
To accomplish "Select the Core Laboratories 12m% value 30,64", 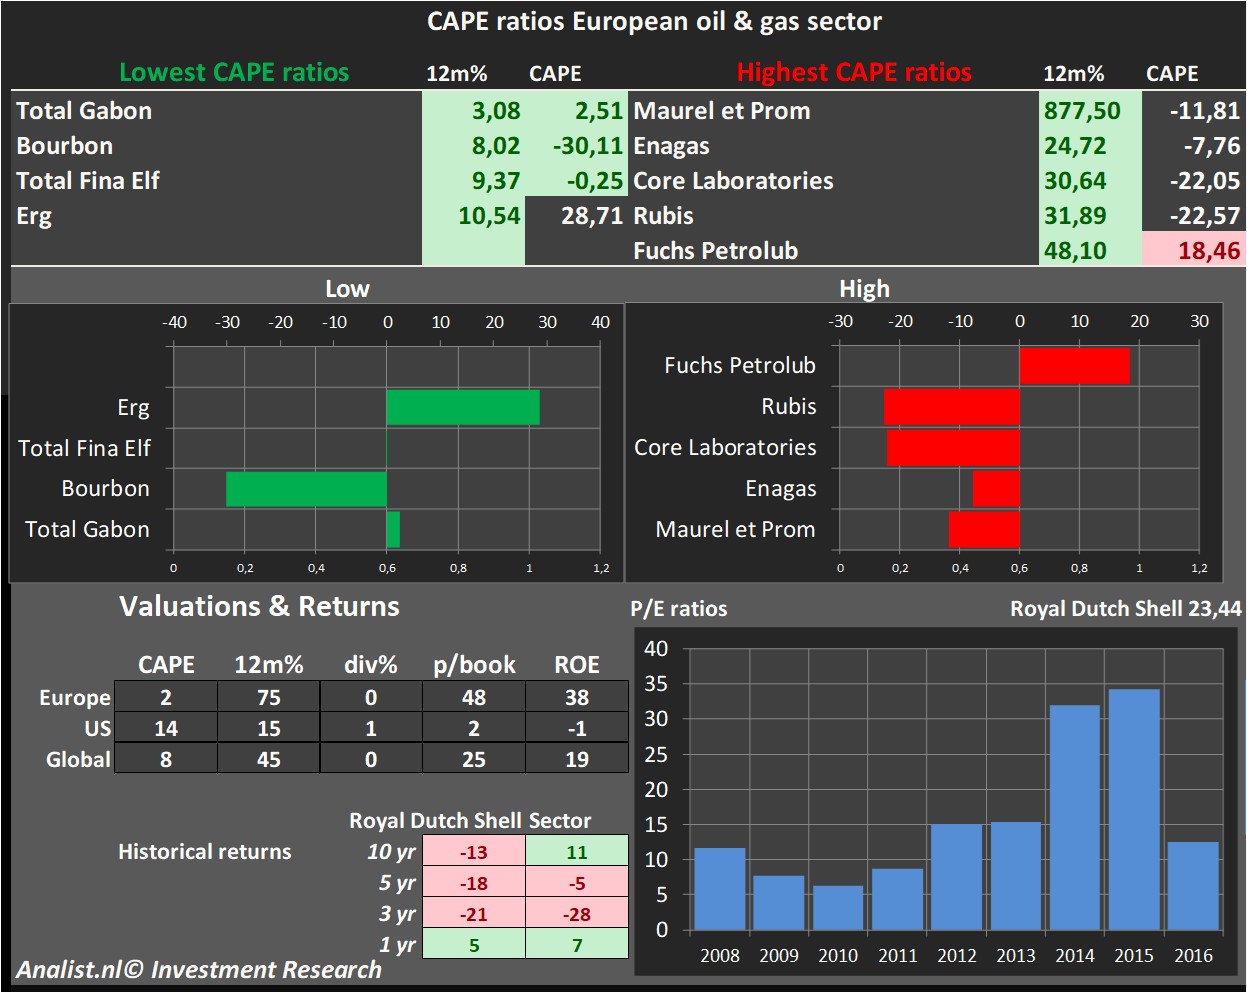I will click(1075, 181).
